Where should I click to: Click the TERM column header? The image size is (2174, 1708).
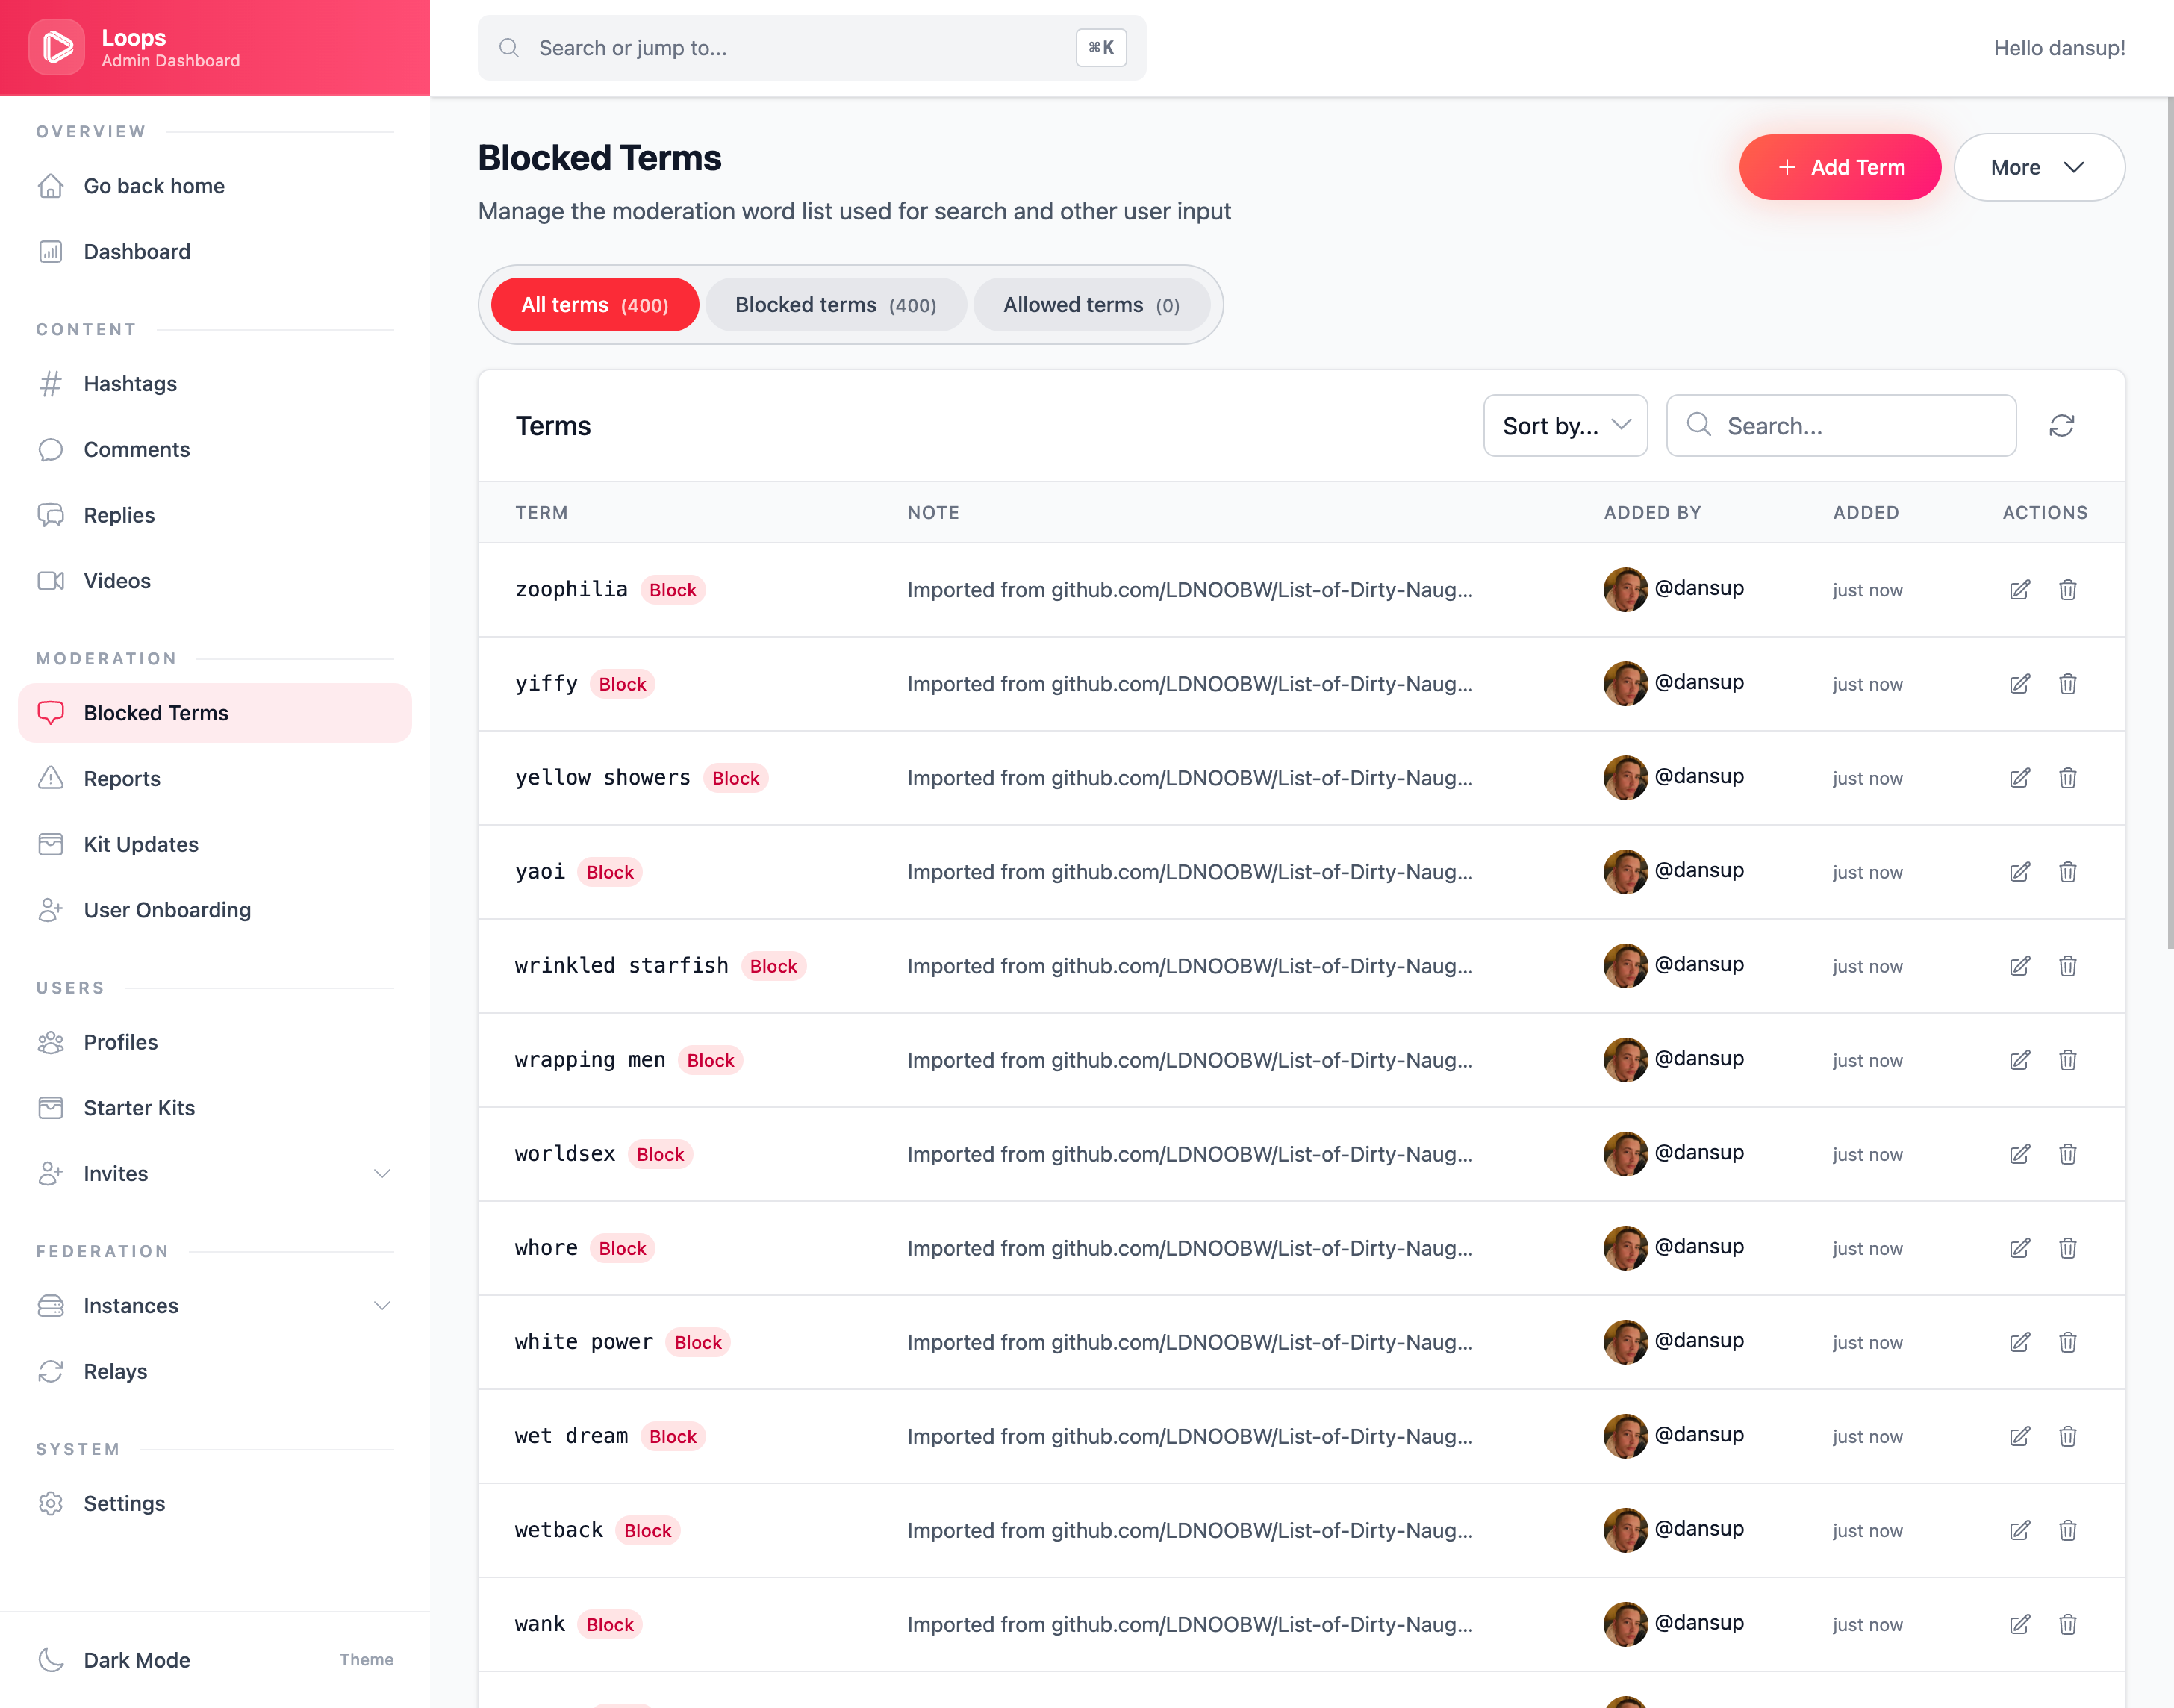541,513
